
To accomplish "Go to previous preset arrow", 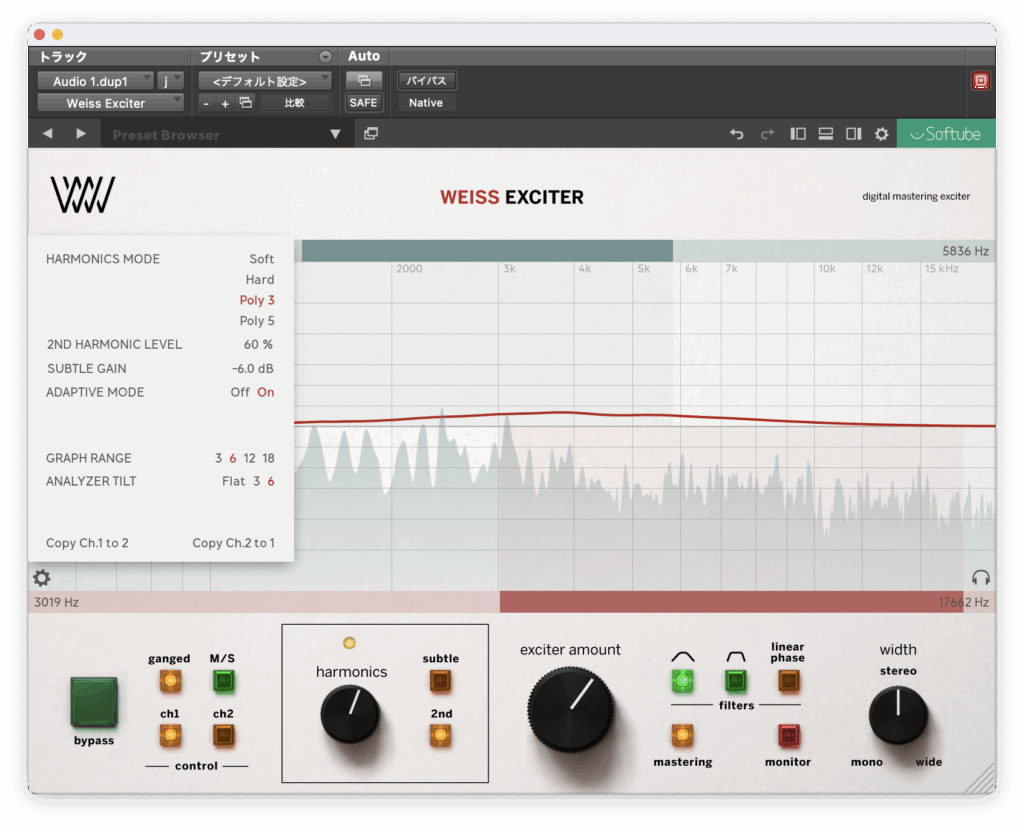I will pyautogui.click(x=48, y=134).
